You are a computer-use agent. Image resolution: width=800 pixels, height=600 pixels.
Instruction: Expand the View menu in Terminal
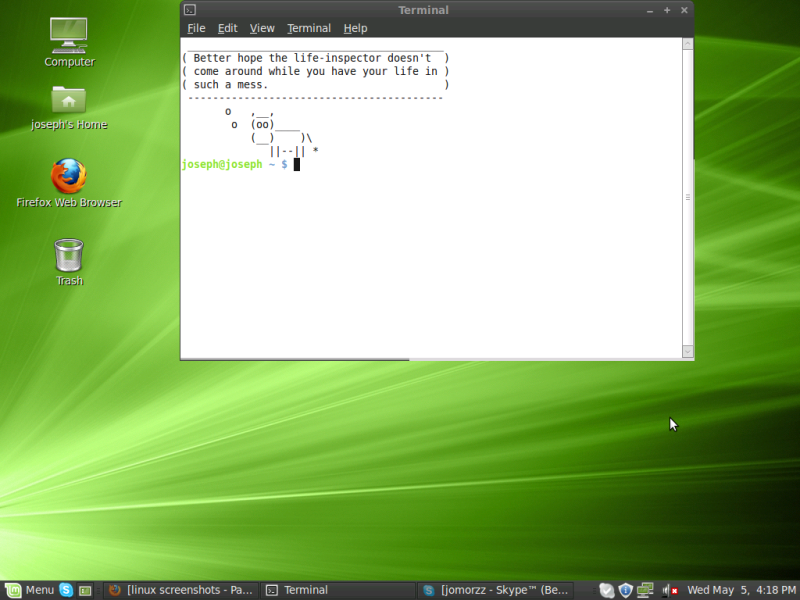pos(262,28)
